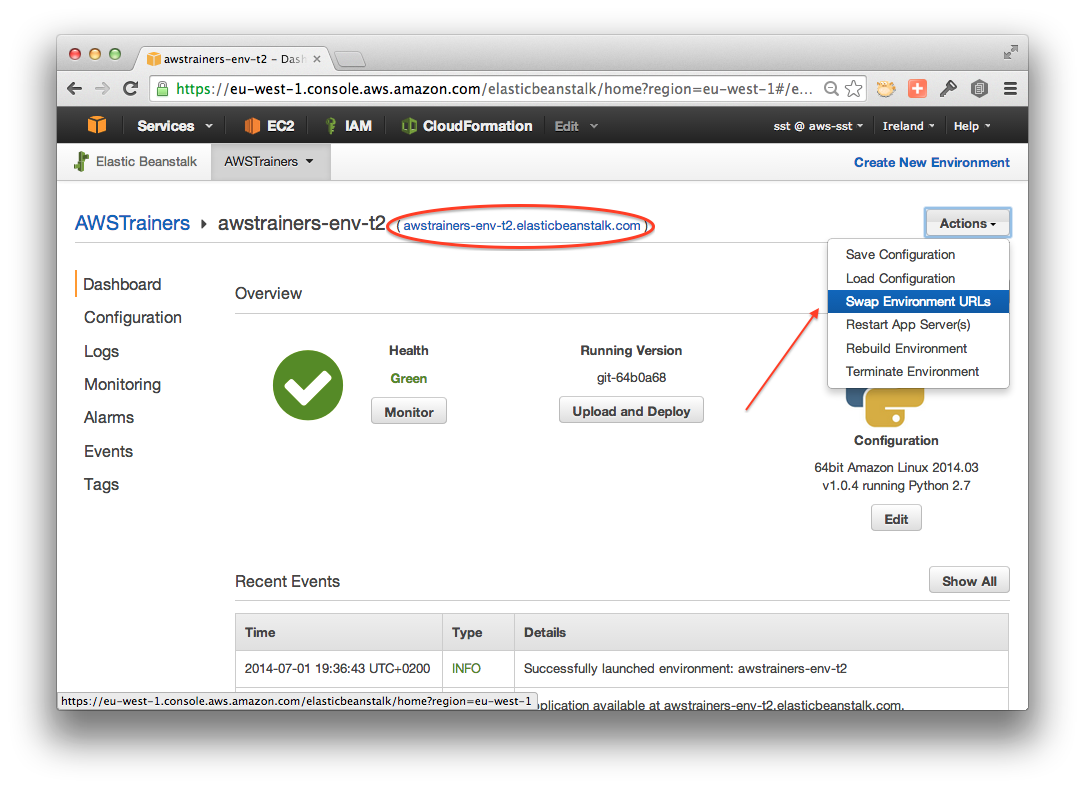
Task: Click the green padlock in address bar
Action: tap(163, 89)
